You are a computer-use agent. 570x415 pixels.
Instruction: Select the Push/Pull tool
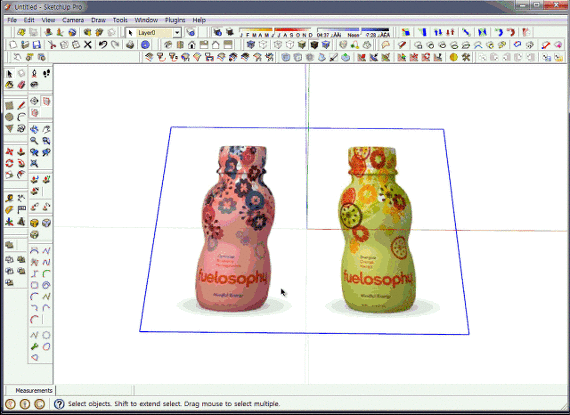tap(21, 152)
